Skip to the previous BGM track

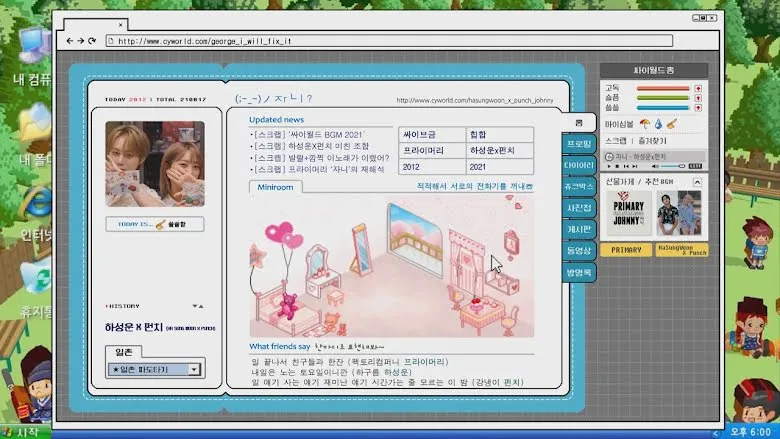(x=626, y=166)
